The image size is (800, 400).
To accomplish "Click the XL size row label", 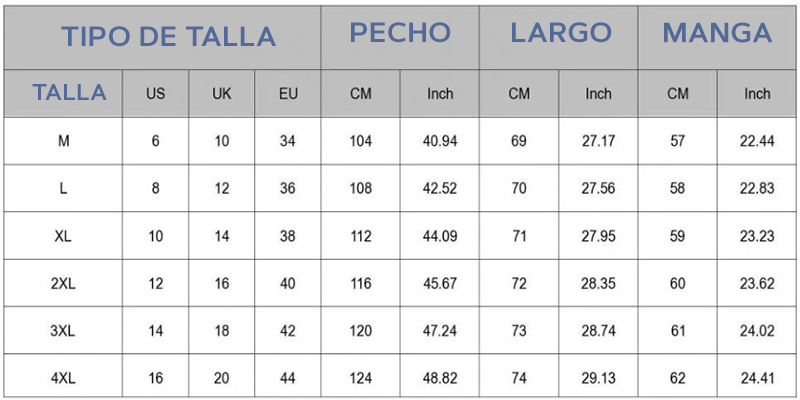I will pos(64,236).
